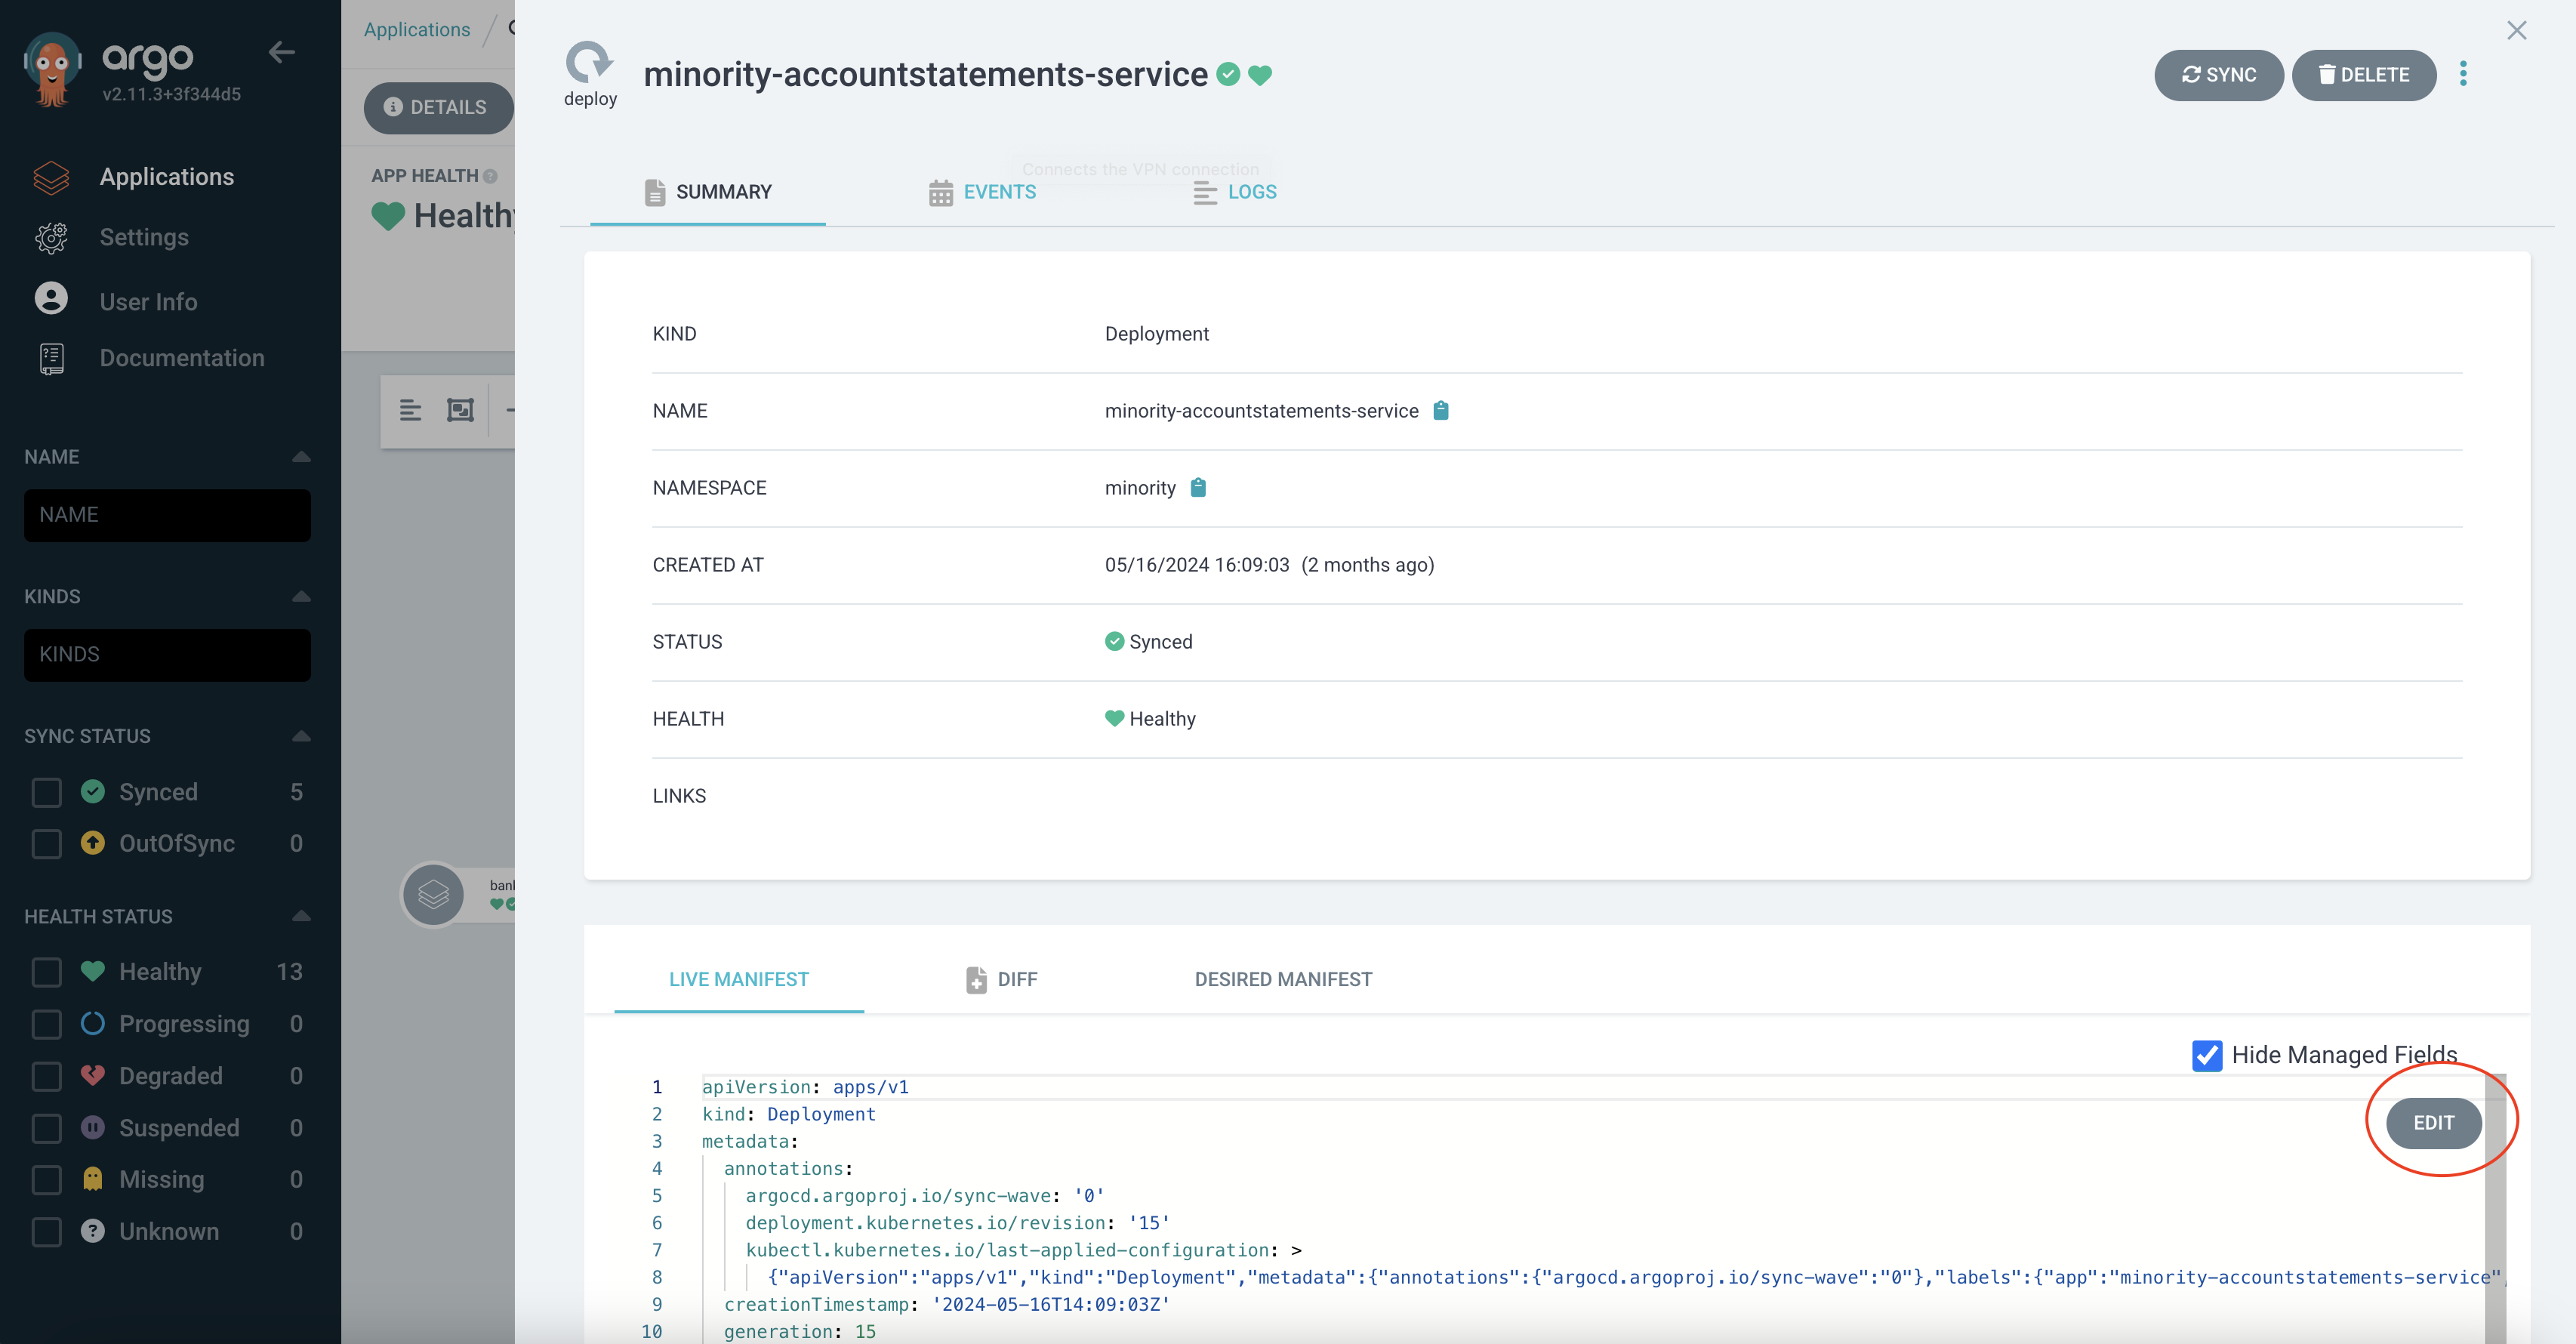Viewport: 2576px width, 1344px height.
Task: Collapse the SYNC STATUS filter section
Action: click(x=301, y=736)
